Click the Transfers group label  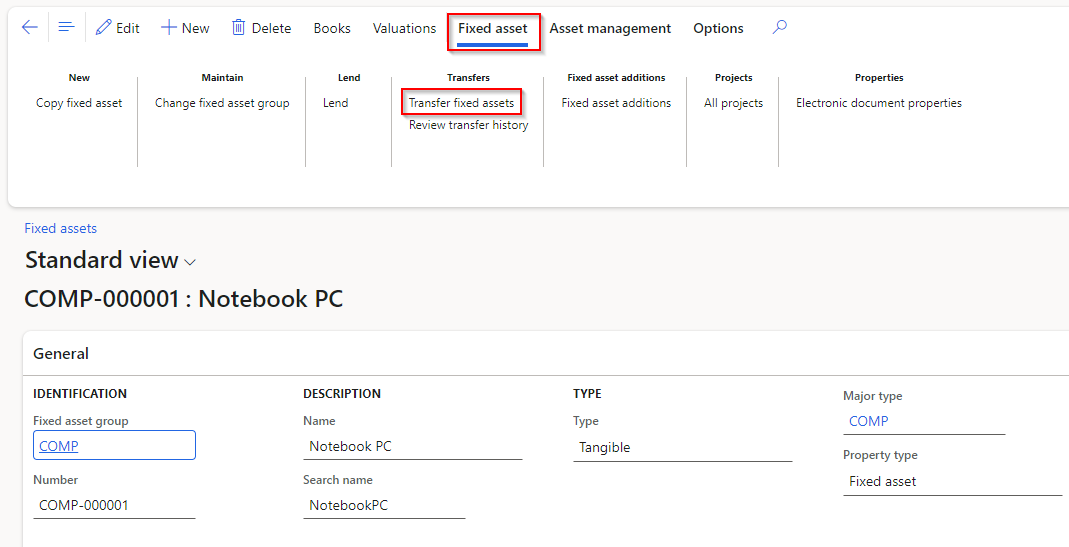(468, 78)
